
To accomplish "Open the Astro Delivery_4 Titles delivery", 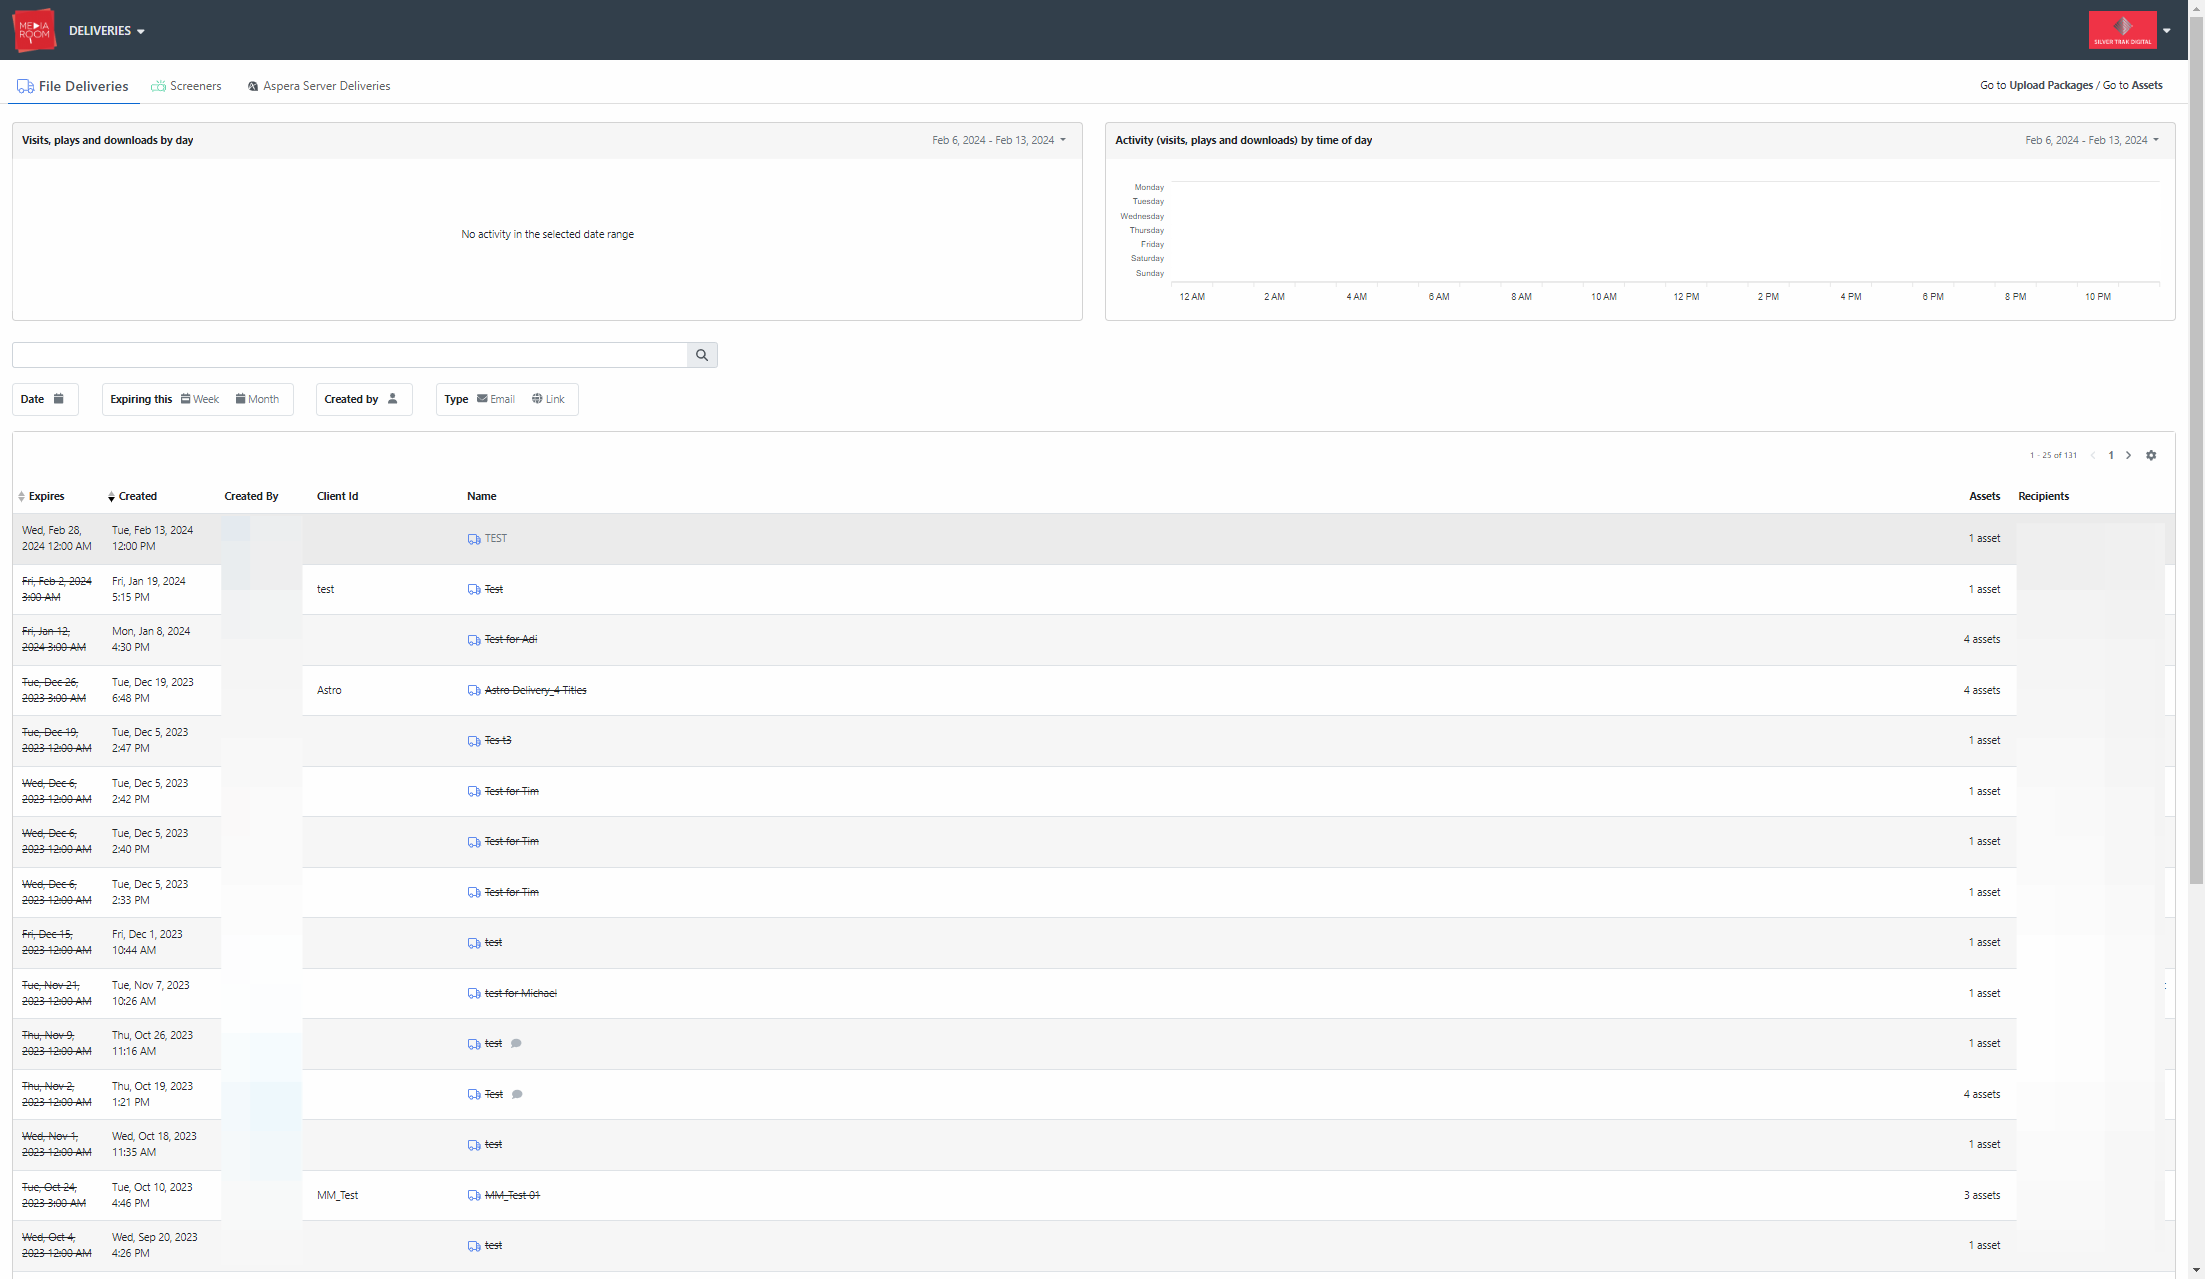I will point(535,690).
